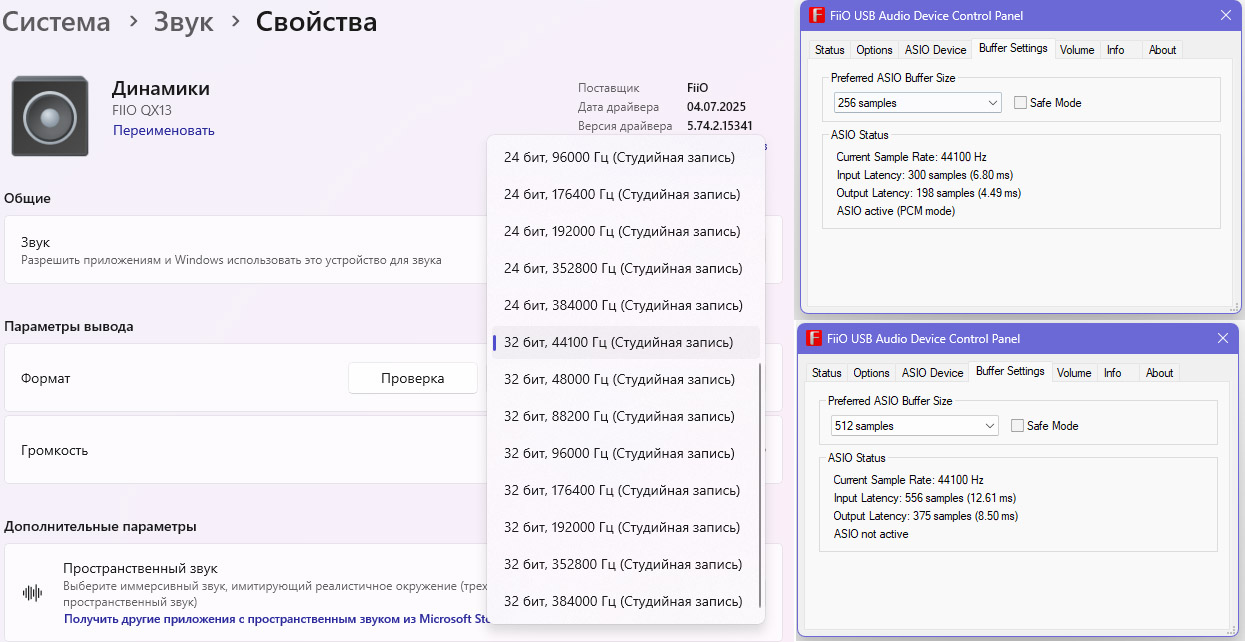This screenshot has height=642, width=1245.
Task: Click the Динамики speaker device icon
Action: [50, 117]
